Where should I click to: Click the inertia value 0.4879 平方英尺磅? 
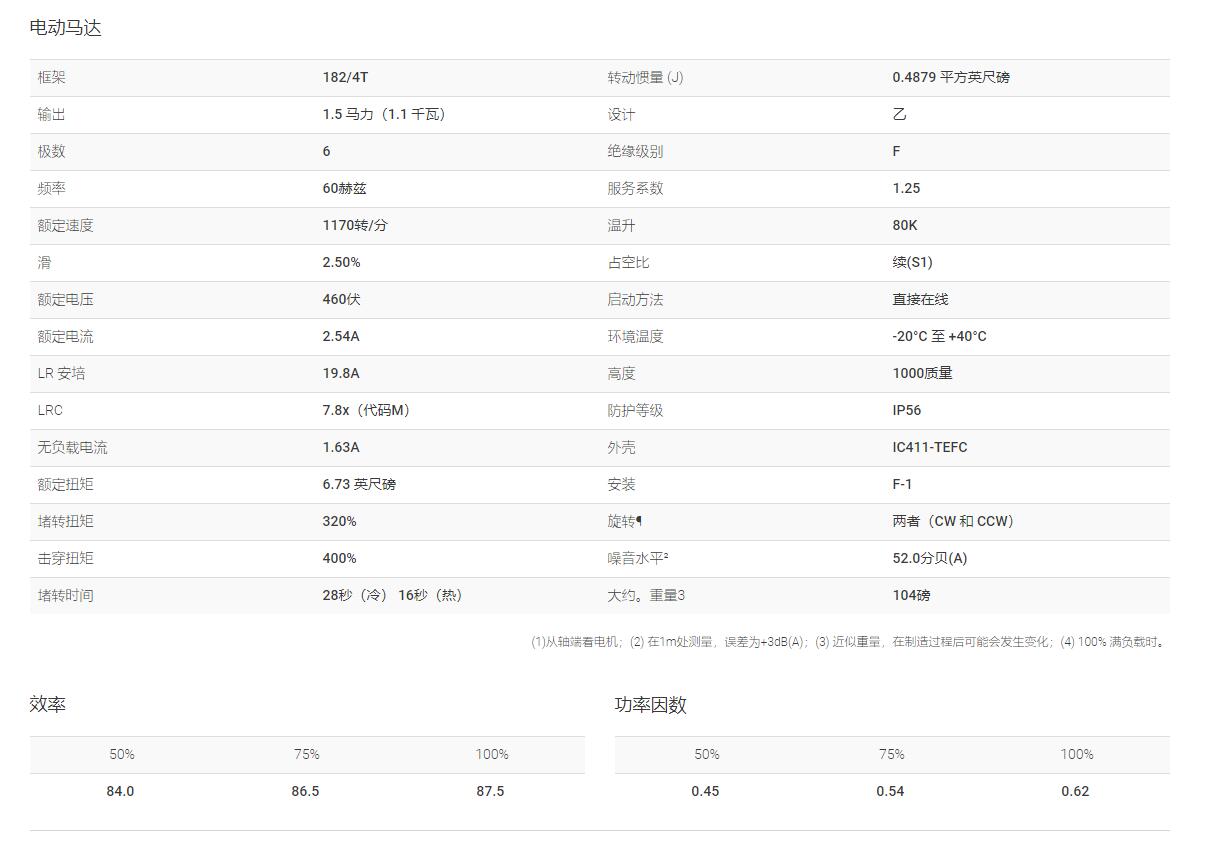tap(951, 77)
